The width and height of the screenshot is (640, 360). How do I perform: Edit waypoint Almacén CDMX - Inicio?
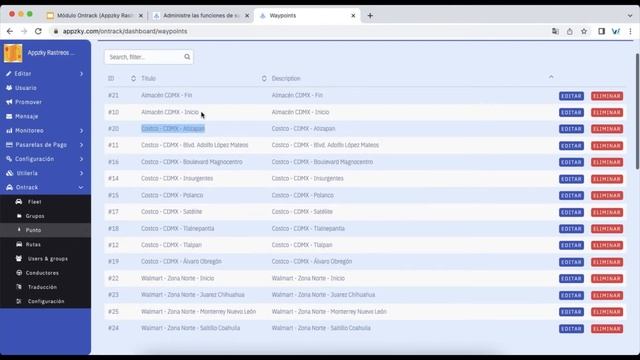[x=571, y=112]
